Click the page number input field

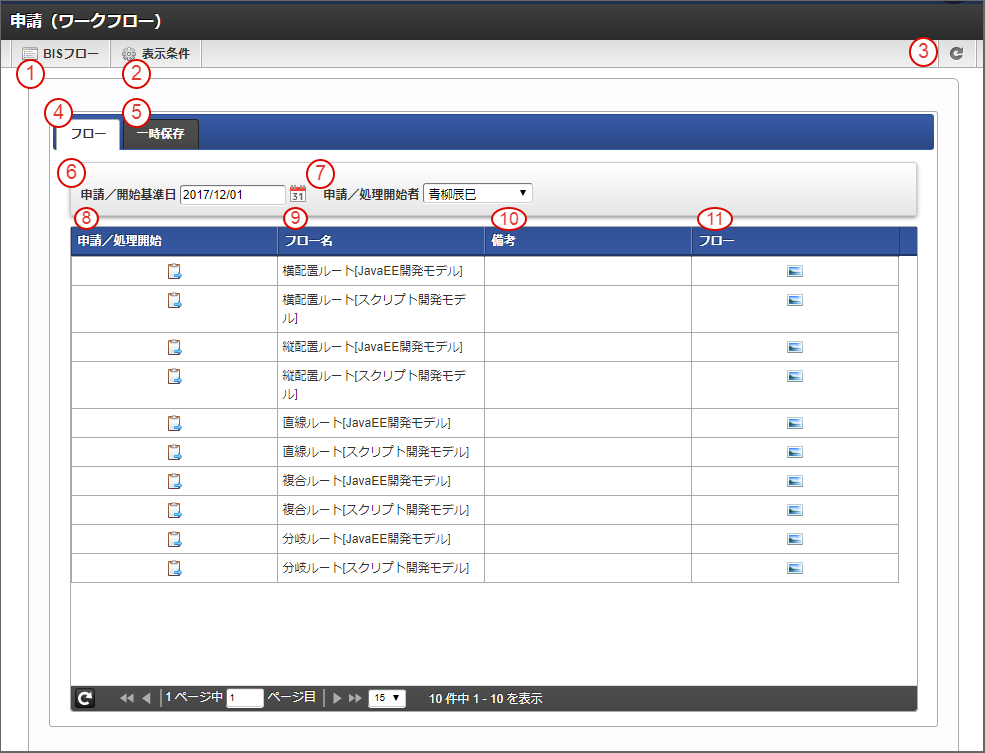click(x=244, y=698)
